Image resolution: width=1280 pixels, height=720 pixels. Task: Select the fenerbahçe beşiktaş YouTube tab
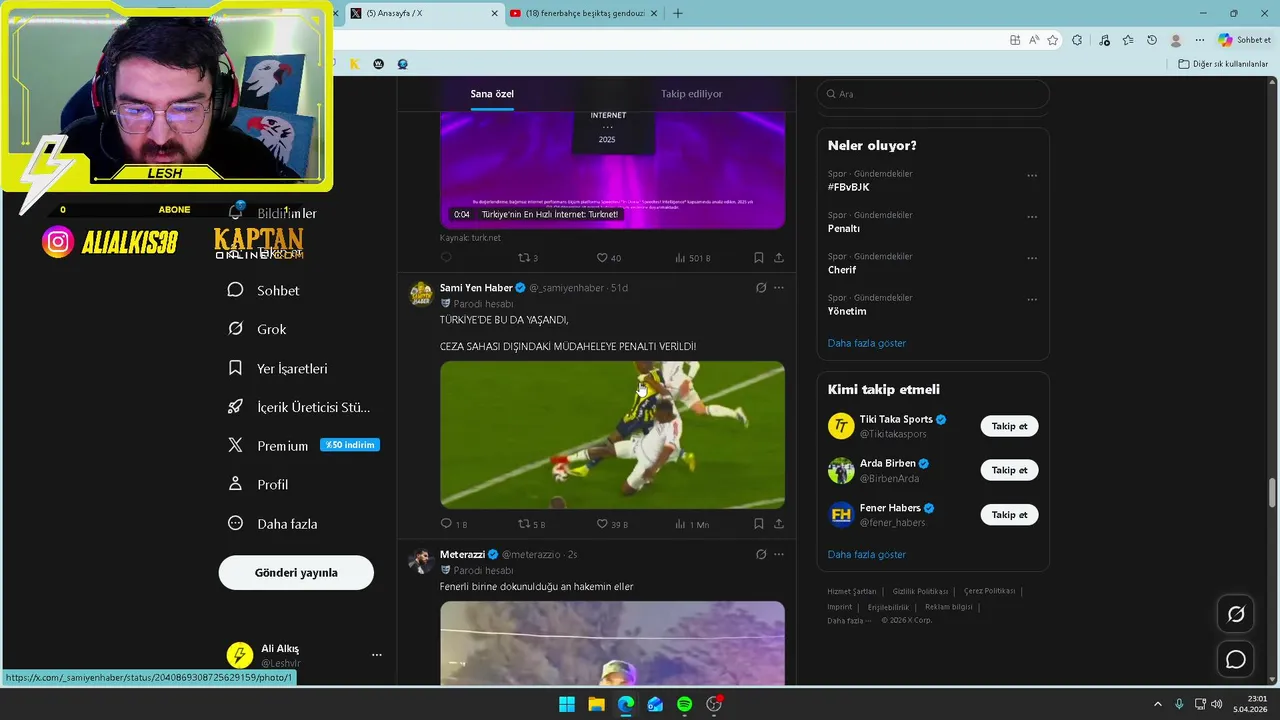[x=583, y=13]
